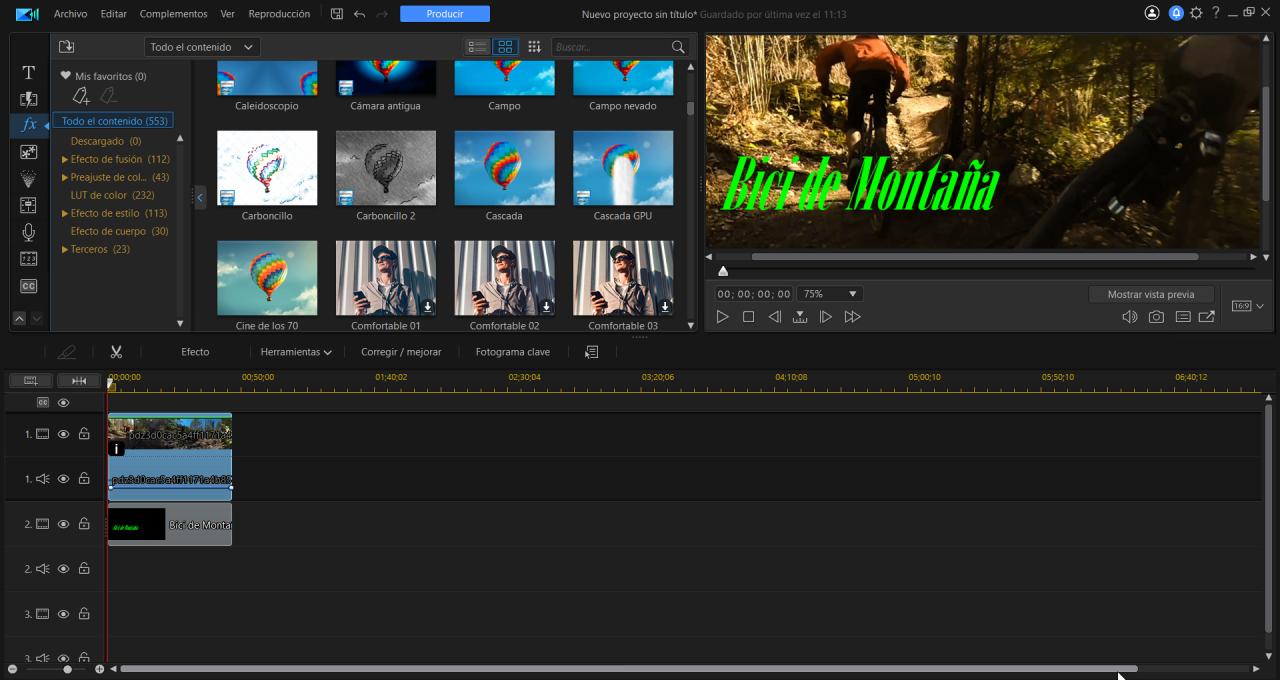The height and width of the screenshot is (680, 1280).
Task: Toggle visibility of video track 1
Action: (x=63, y=434)
